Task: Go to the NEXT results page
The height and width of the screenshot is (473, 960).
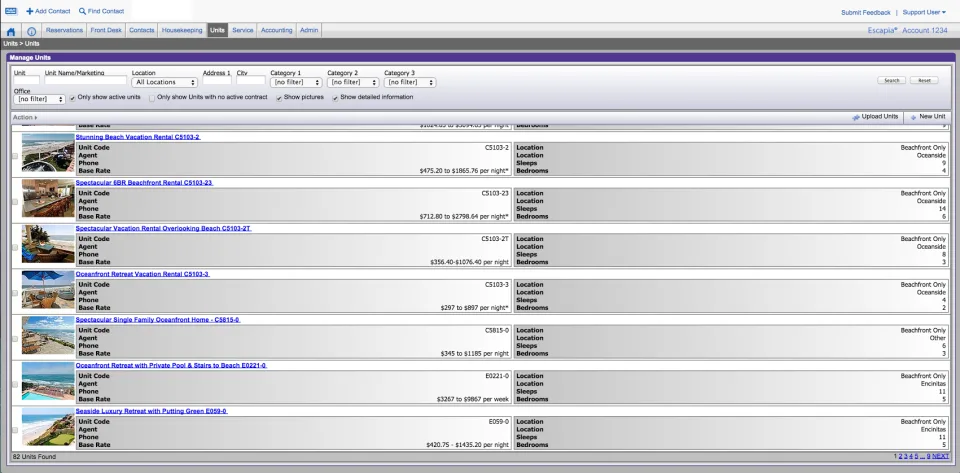Action: pos(940,456)
